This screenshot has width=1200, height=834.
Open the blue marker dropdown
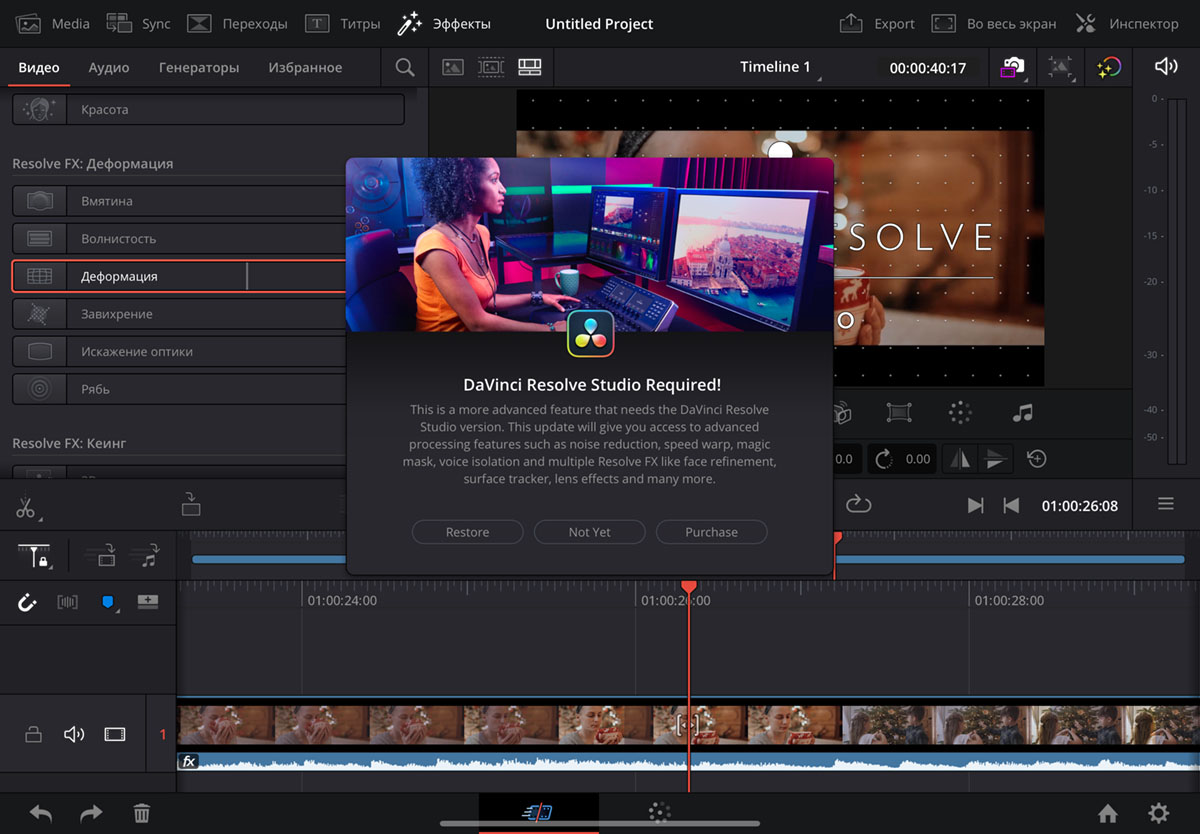[109, 602]
